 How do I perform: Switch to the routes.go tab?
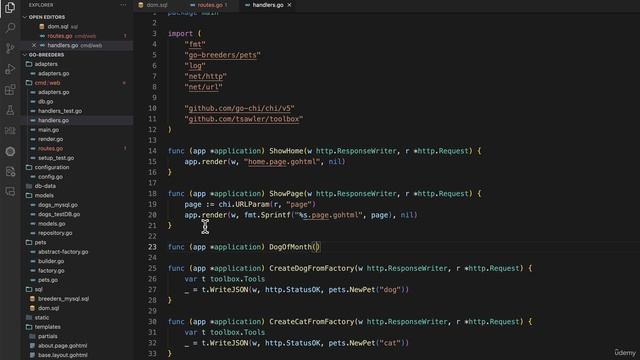[x=209, y=5]
